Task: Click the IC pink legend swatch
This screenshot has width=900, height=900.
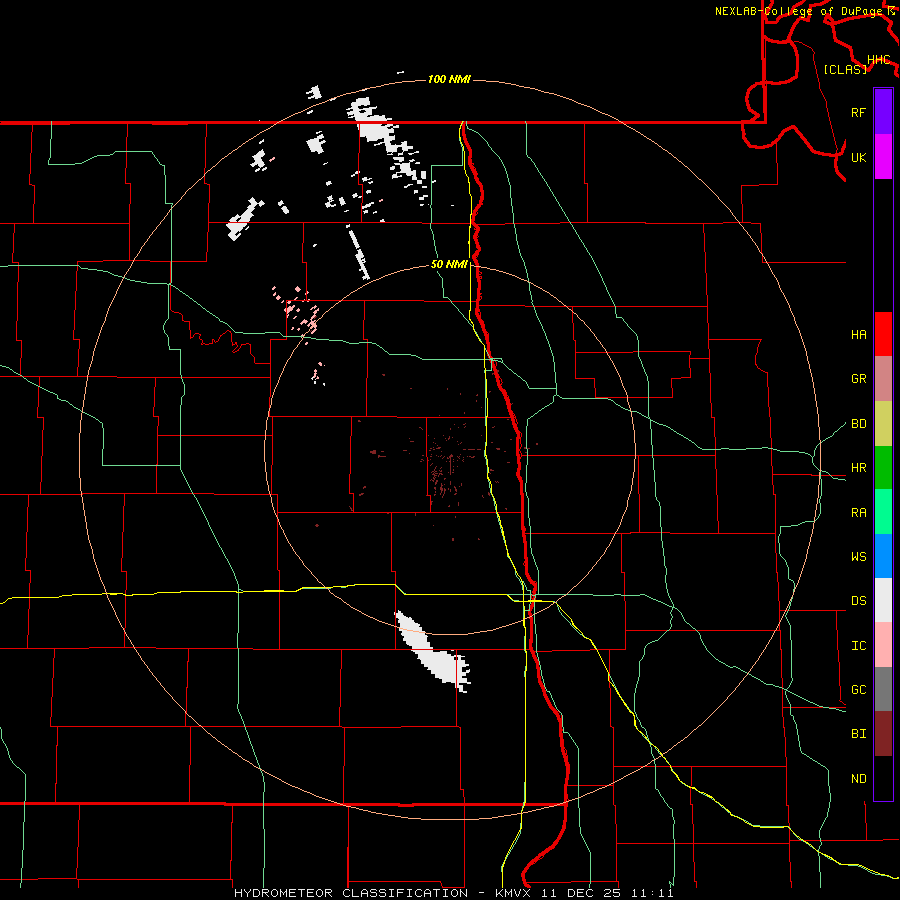Action: [x=883, y=645]
